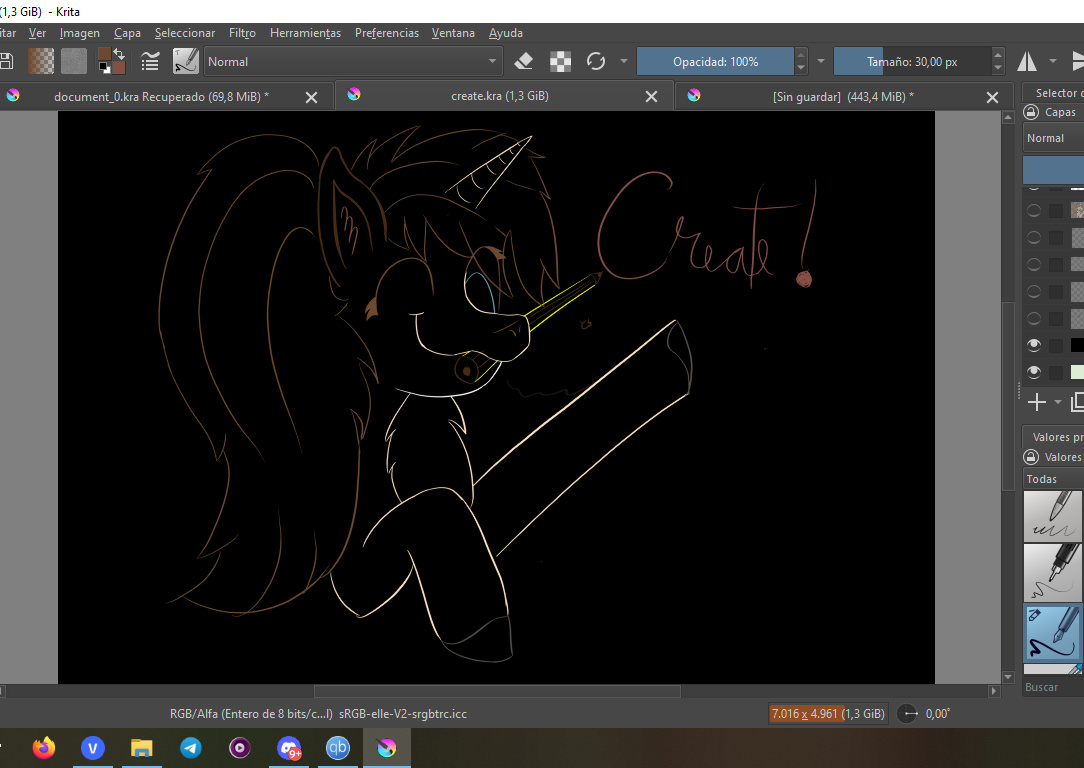This screenshot has height=768, width=1084.
Task: Open the Herramientas menu
Action: (306, 32)
